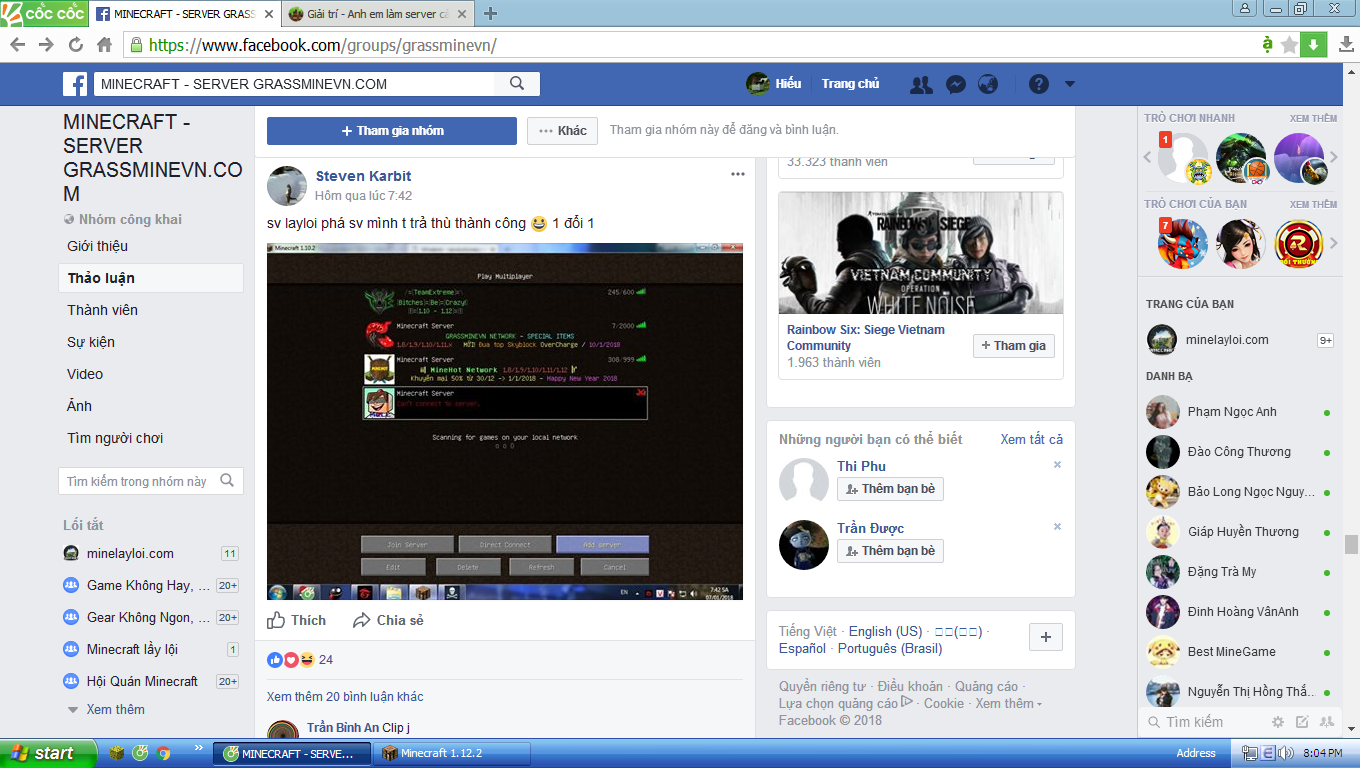Viewport: 1360px width, 768px height.
Task: Click the search magnifier in Facebook bar
Action: pyautogui.click(x=517, y=84)
